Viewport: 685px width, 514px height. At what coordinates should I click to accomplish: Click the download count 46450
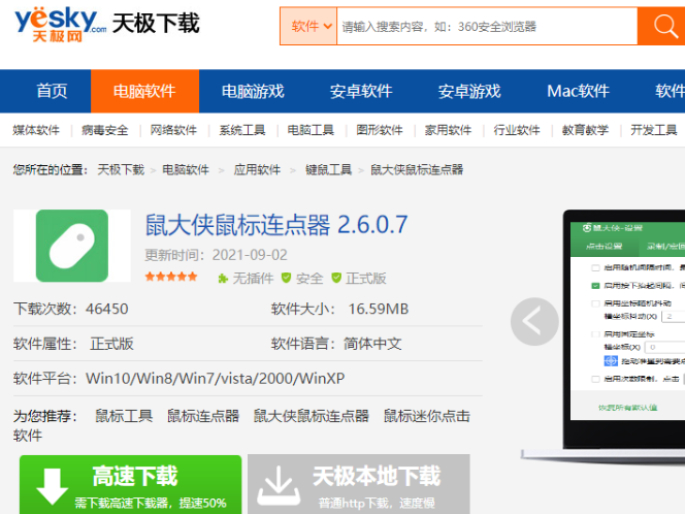coord(107,309)
